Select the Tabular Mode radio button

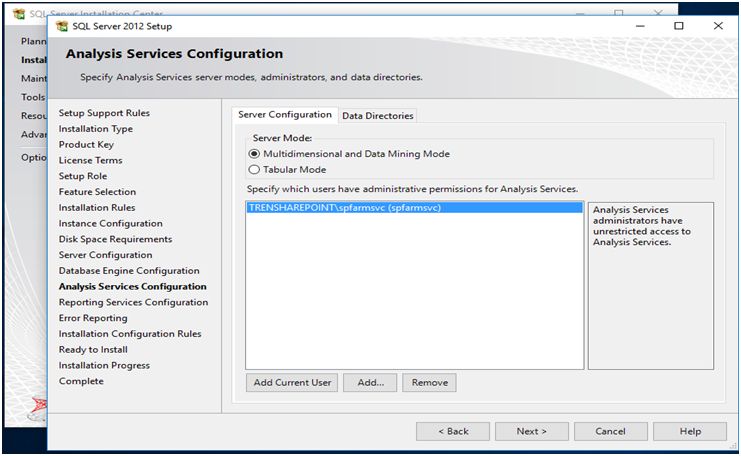point(254,170)
